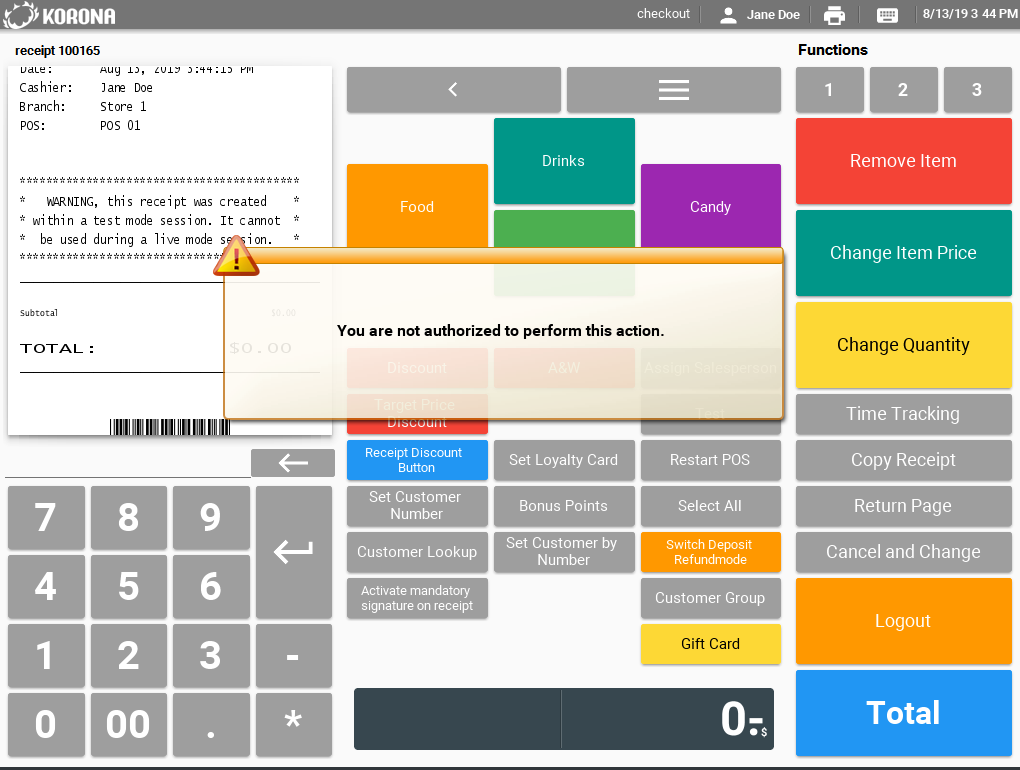The width and height of the screenshot is (1020, 770).
Task: Click the receipt 100165 heading
Action: click(57, 51)
